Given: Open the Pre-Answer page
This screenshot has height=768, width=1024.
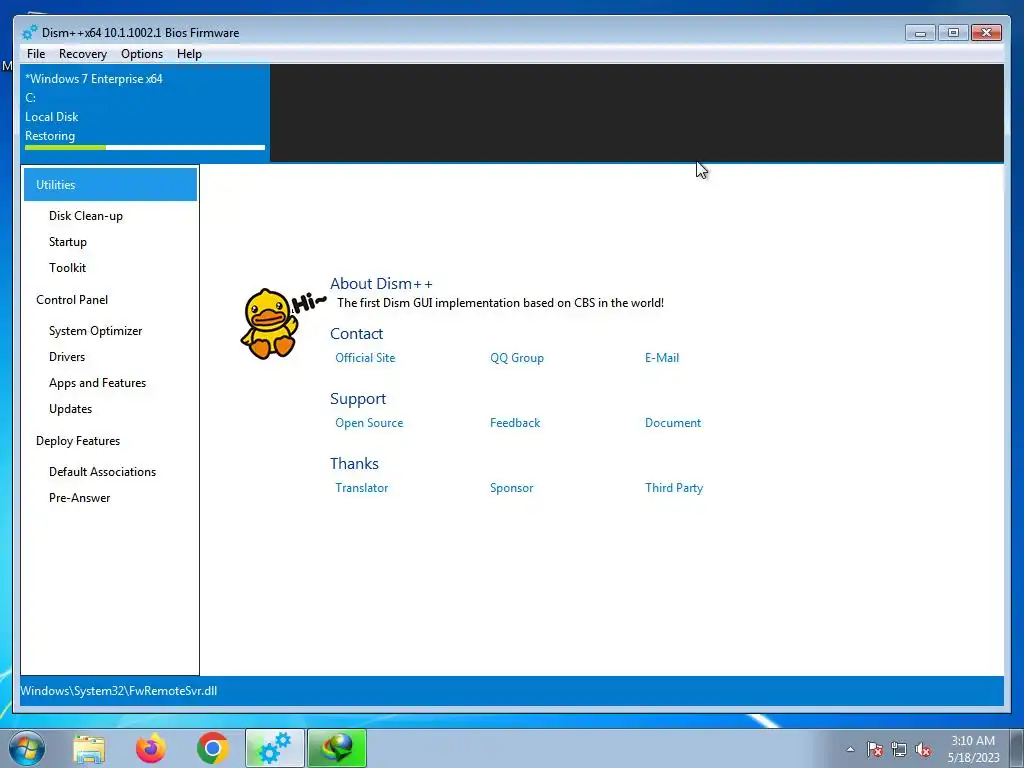Looking at the screenshot, I should tap(80, 498).
